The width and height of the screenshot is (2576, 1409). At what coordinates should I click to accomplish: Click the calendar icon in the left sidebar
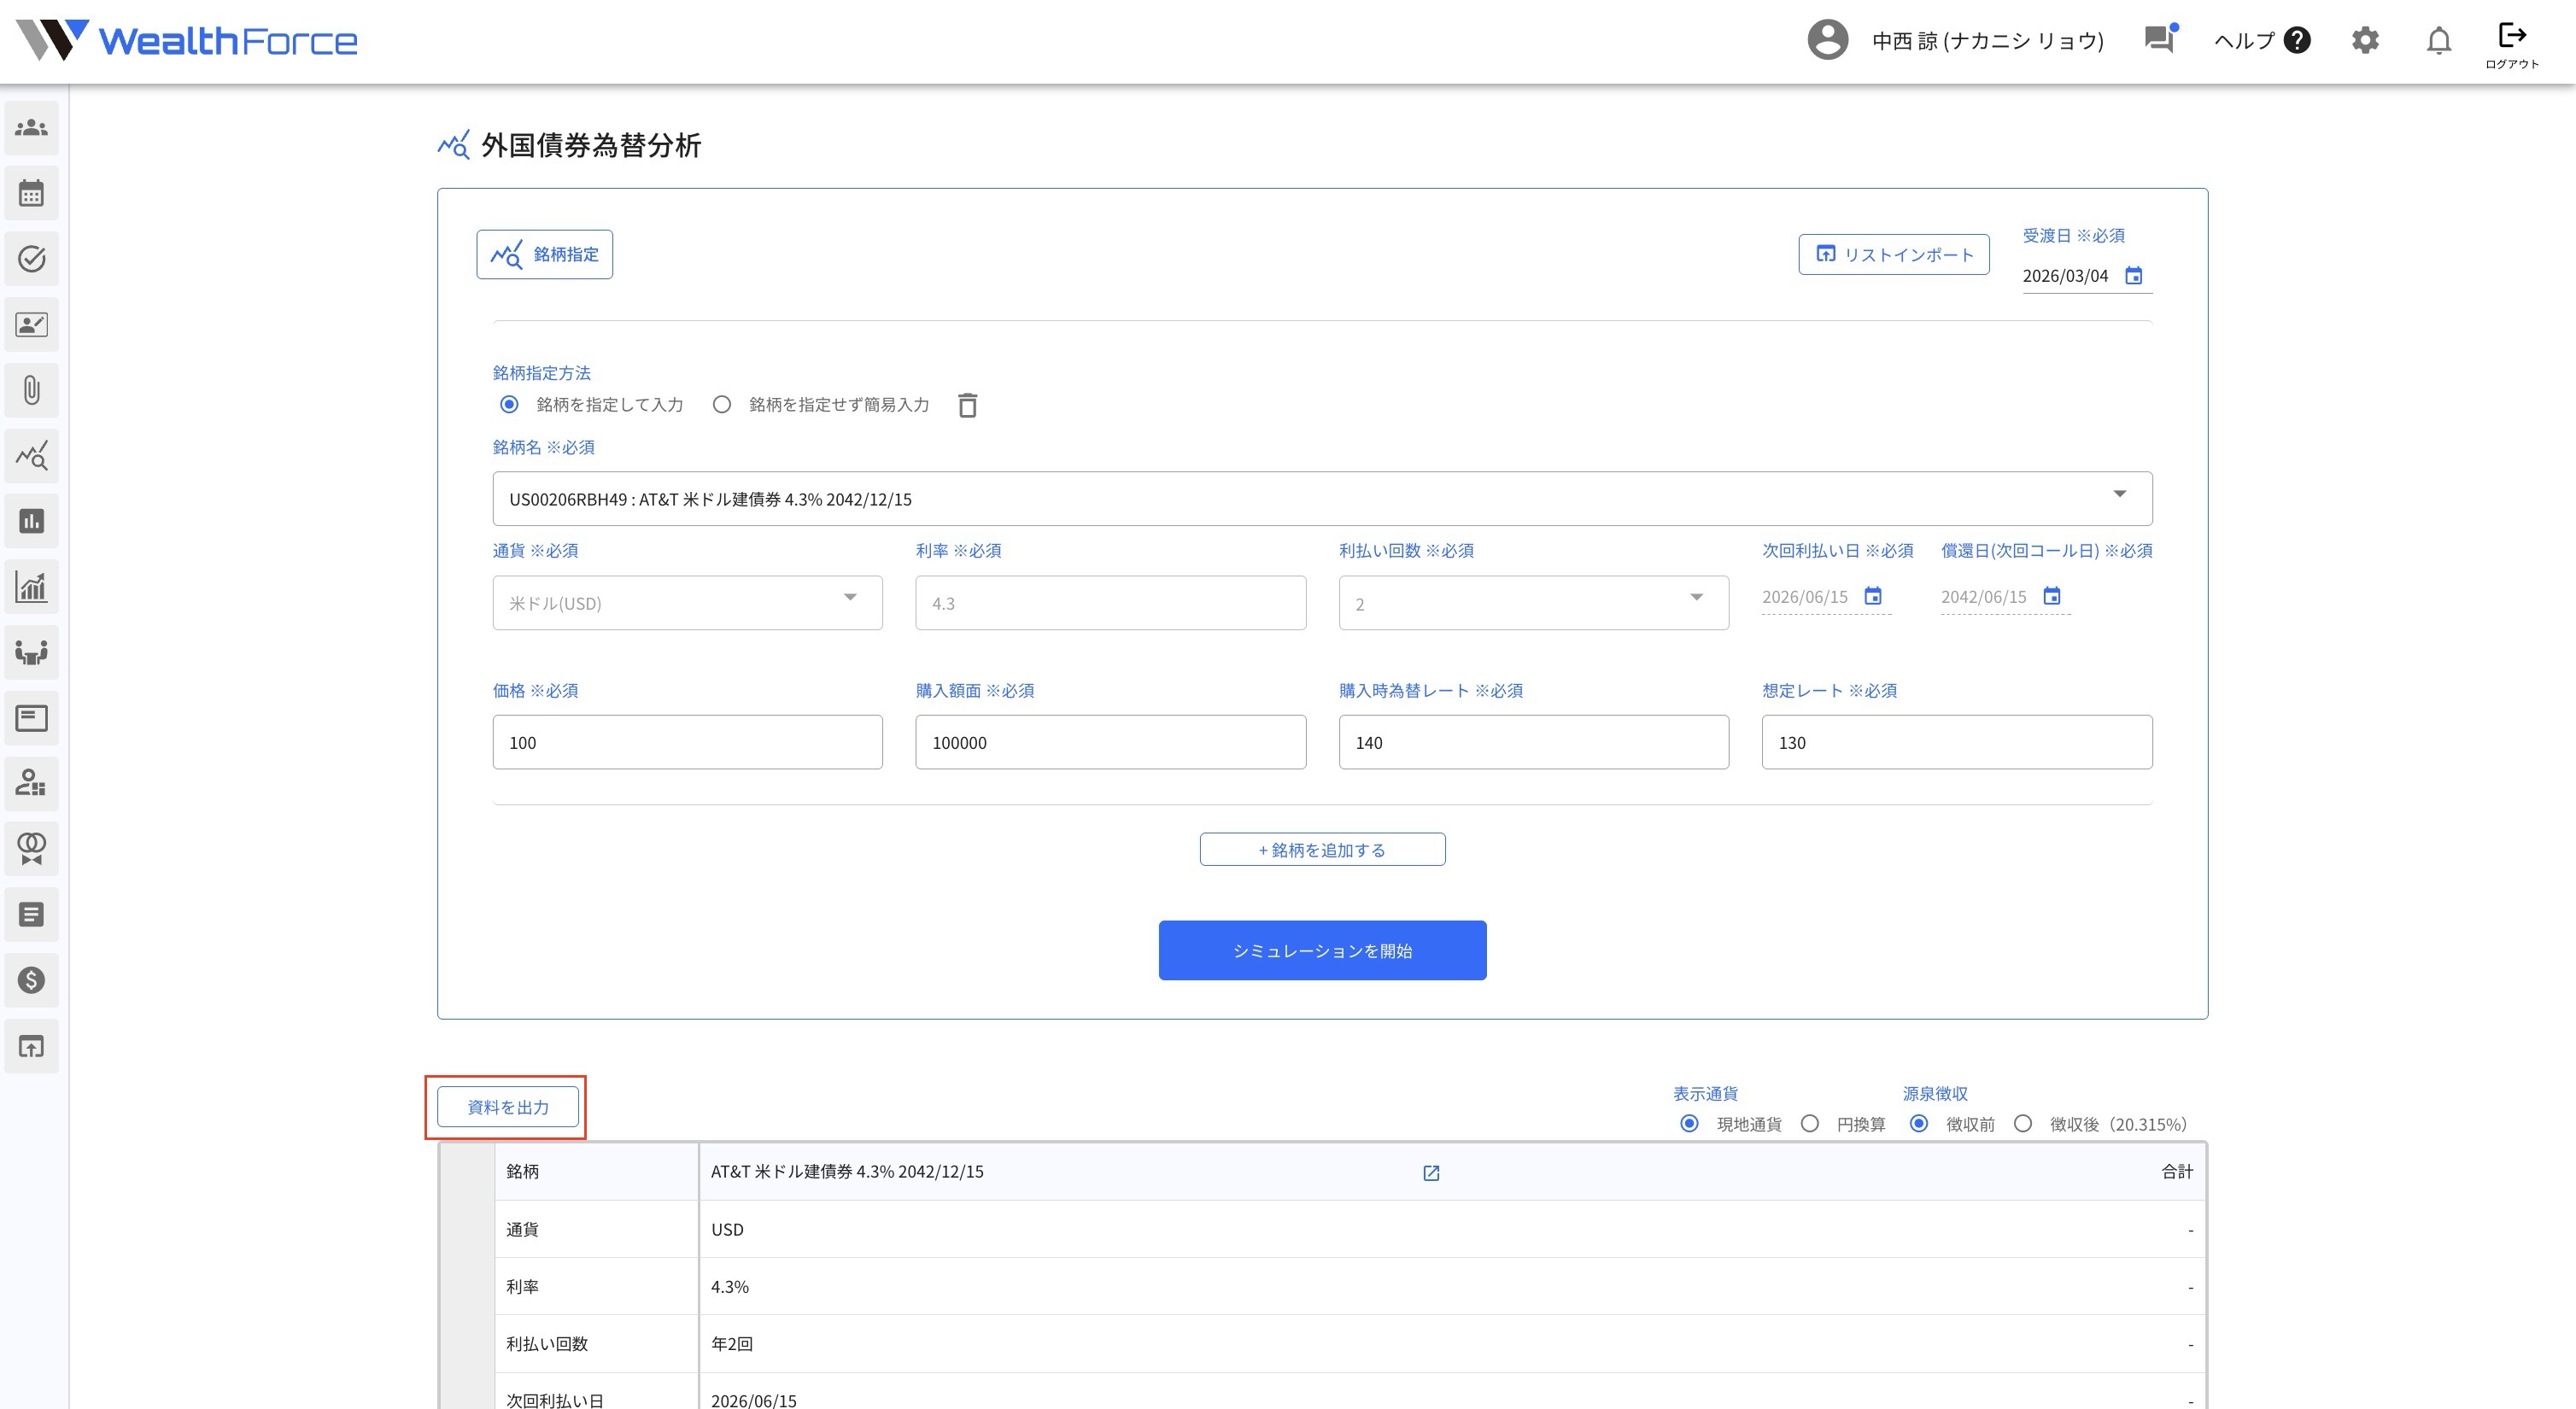[32, 193]
